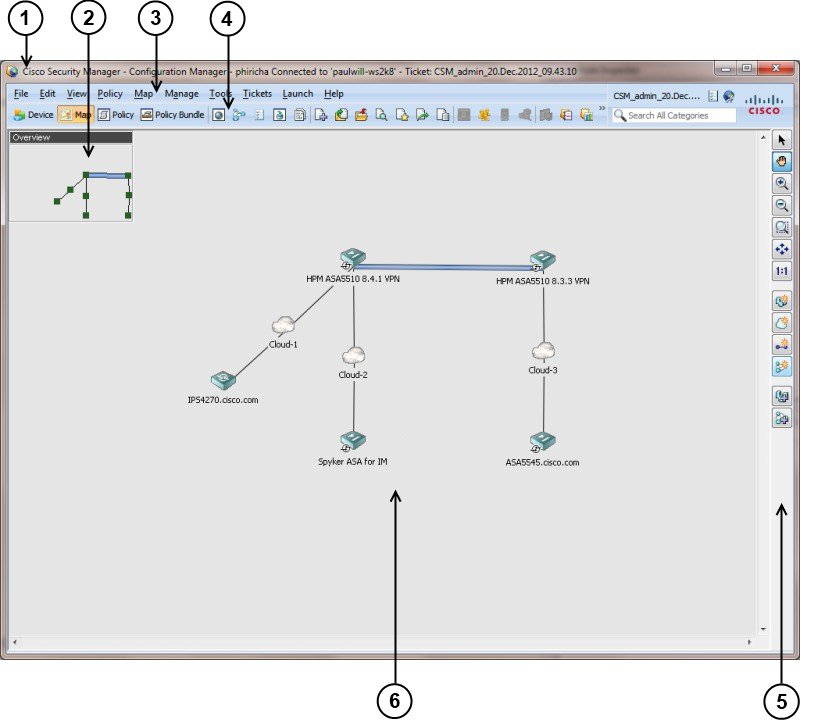Click the vertical scrollbar down arrow

tap(763, 629)
